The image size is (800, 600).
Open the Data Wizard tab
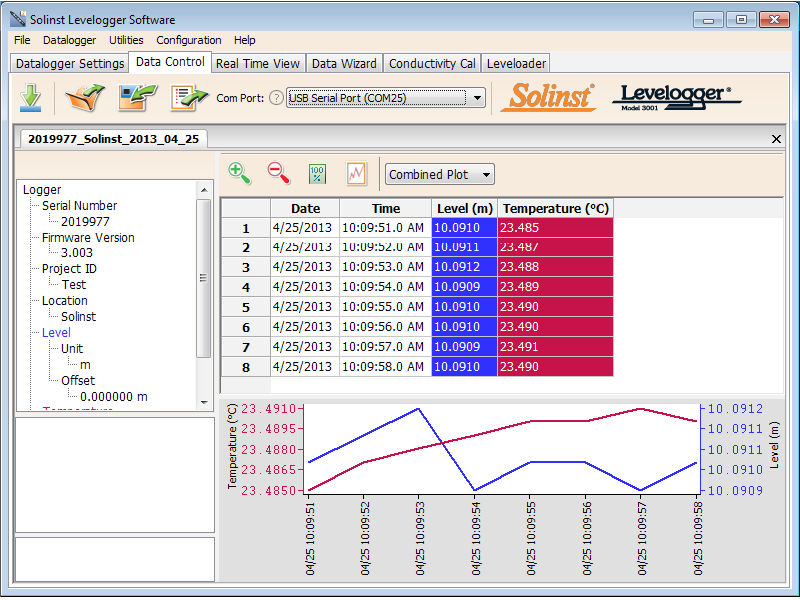click(344, 63)
